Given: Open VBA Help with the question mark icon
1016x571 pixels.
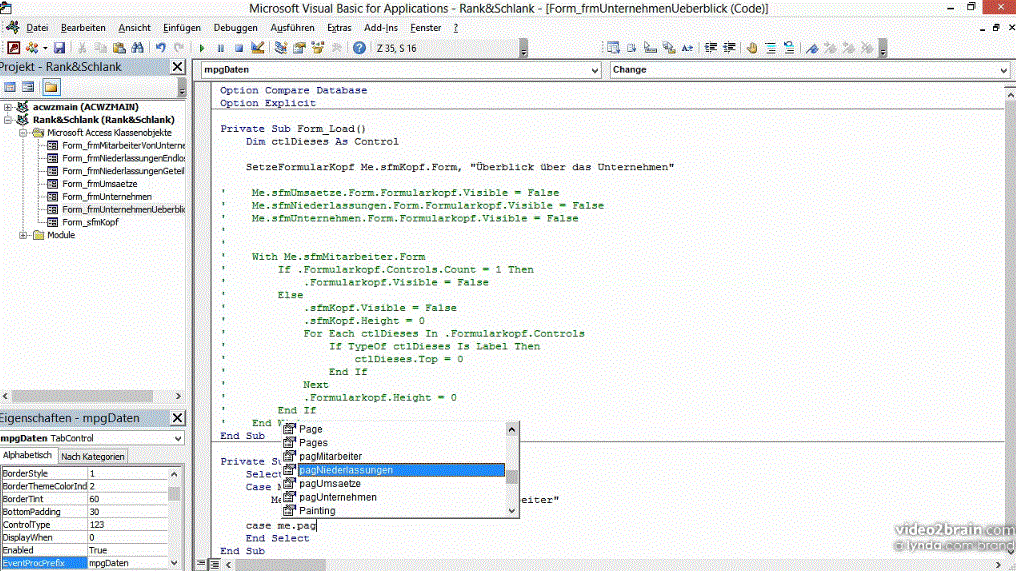Looking at the screenshot, I should [x=359, y=48].
